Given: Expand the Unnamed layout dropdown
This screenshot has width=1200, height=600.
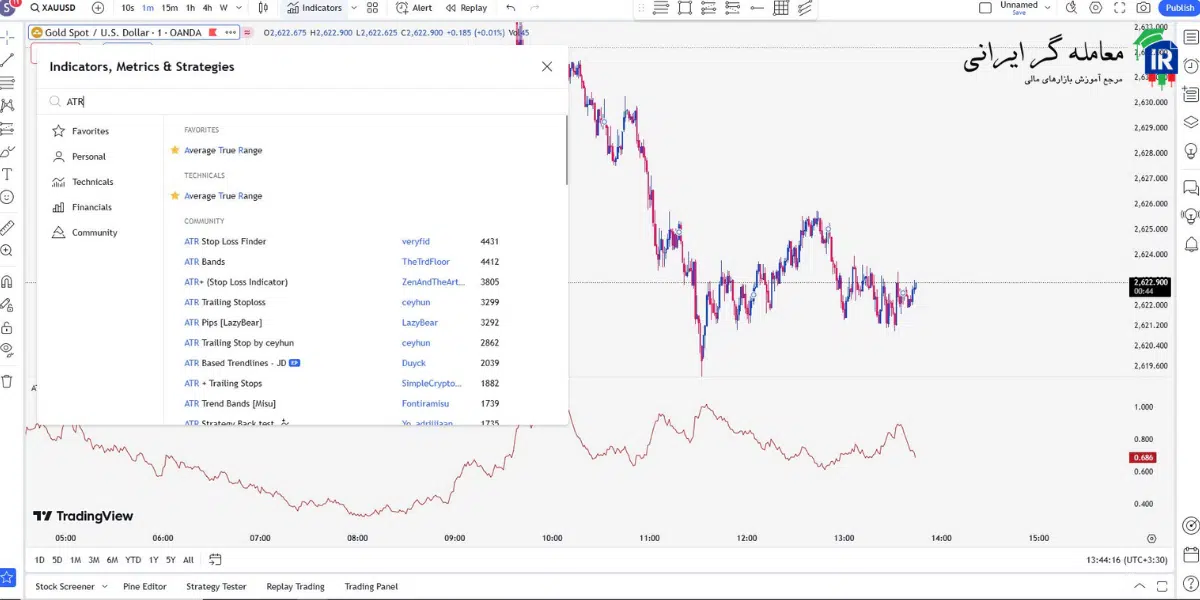Looking at the screenshot, I should (1048, 6).
